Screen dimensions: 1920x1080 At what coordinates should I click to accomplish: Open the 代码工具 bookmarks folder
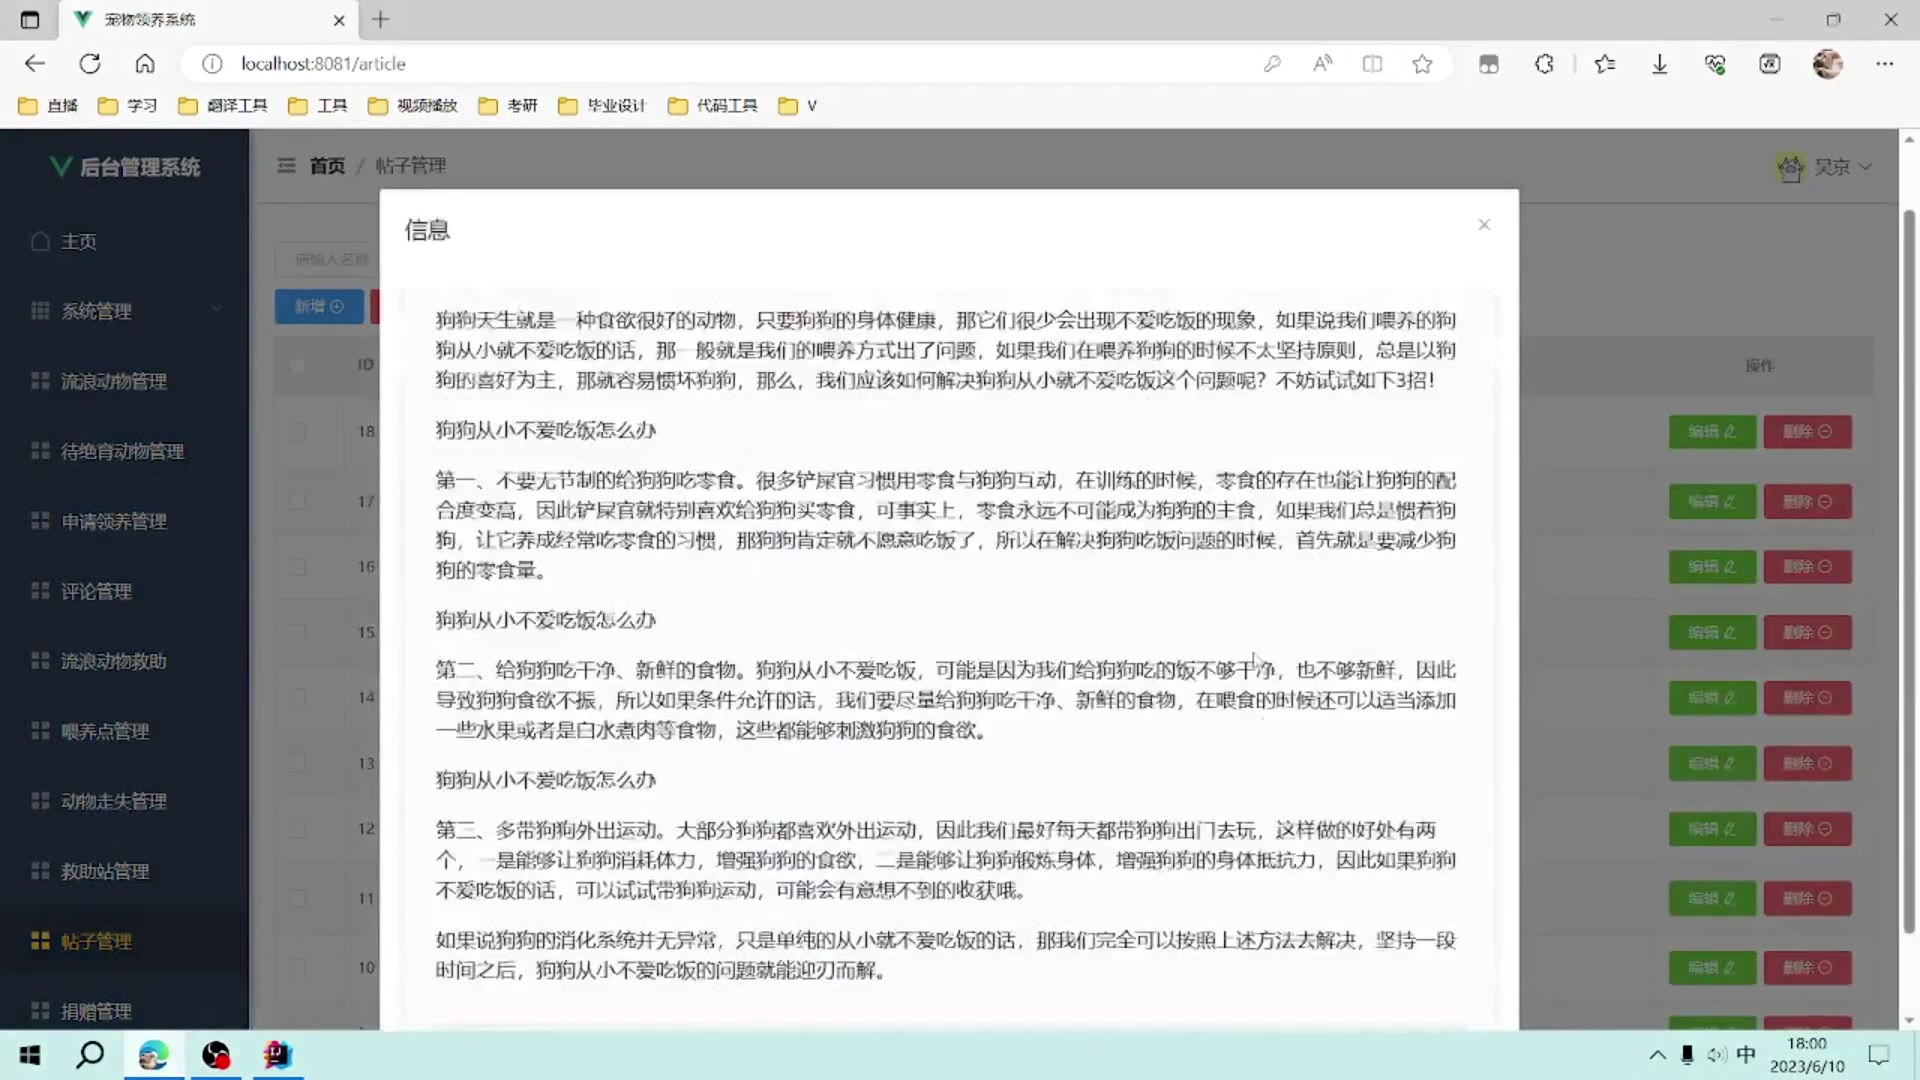tap(712, 106)
